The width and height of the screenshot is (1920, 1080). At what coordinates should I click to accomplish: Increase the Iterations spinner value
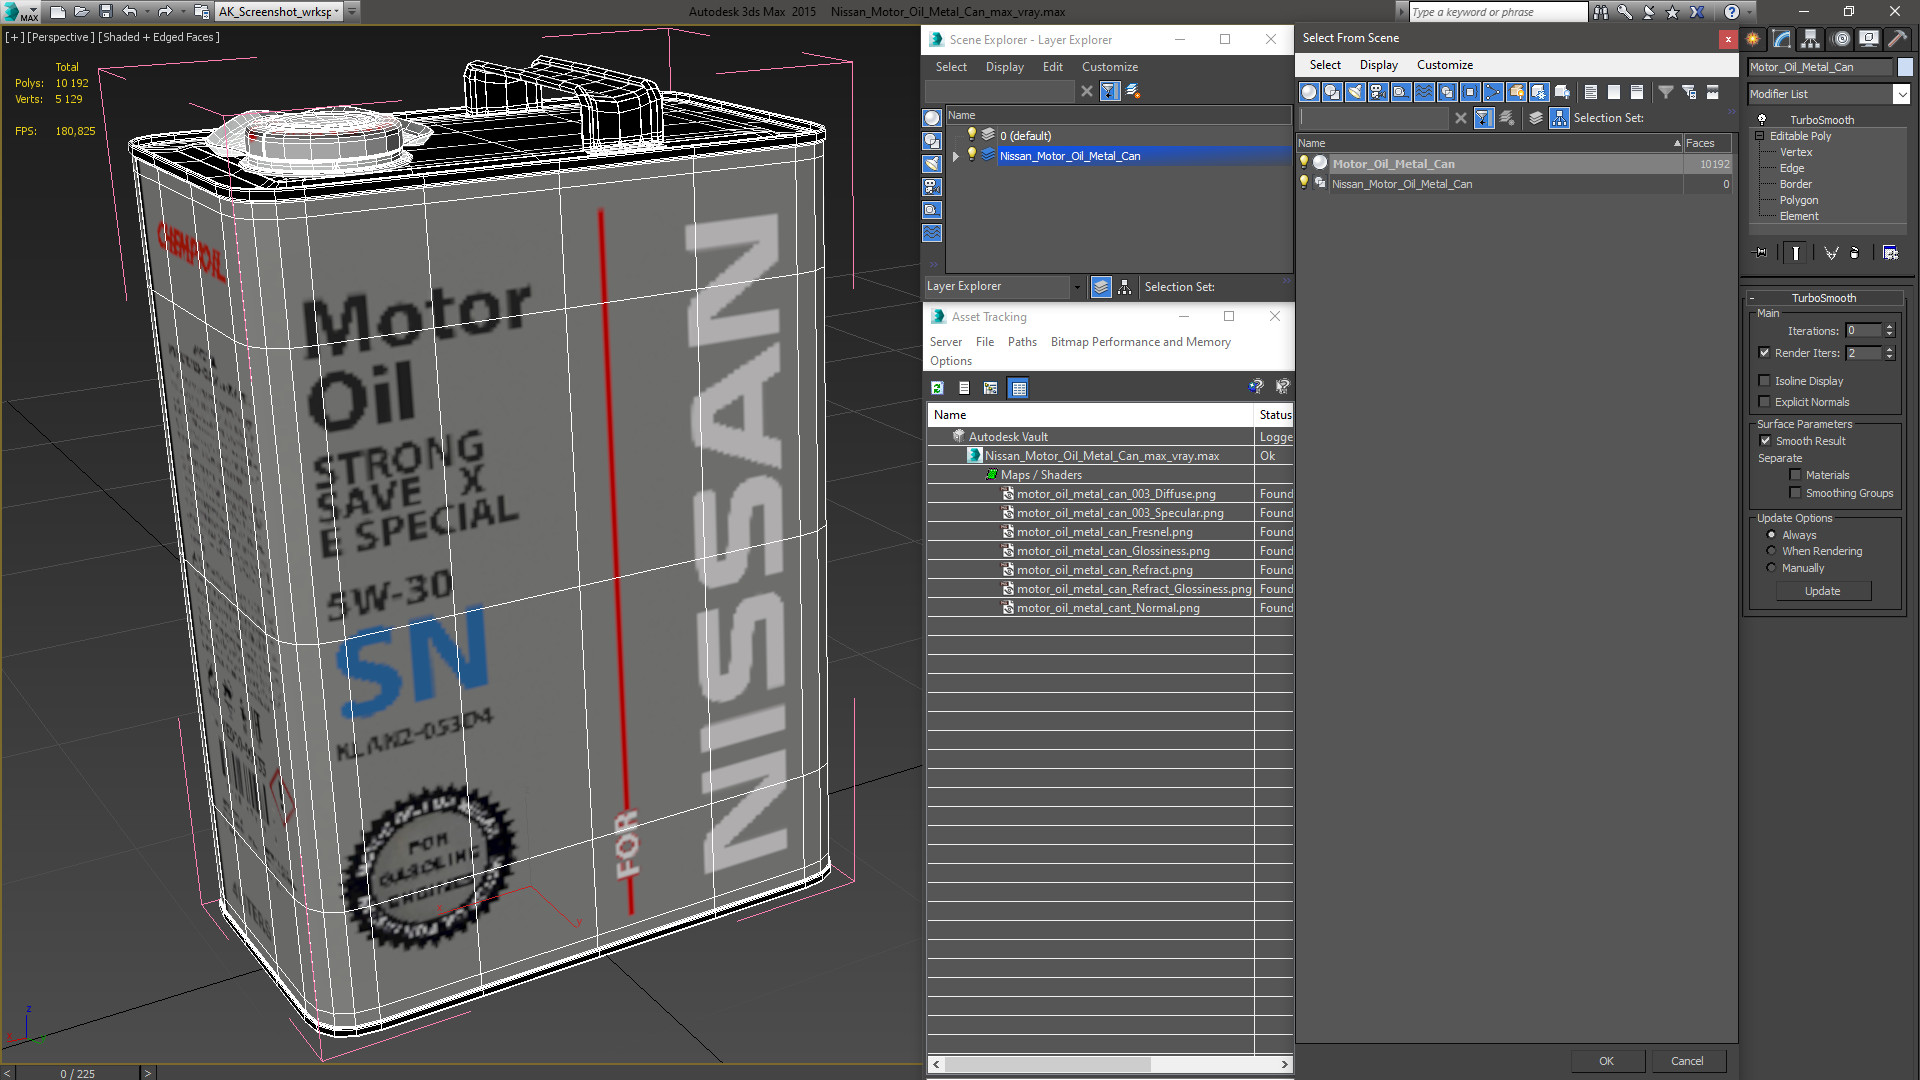(x=1889, y=327)
